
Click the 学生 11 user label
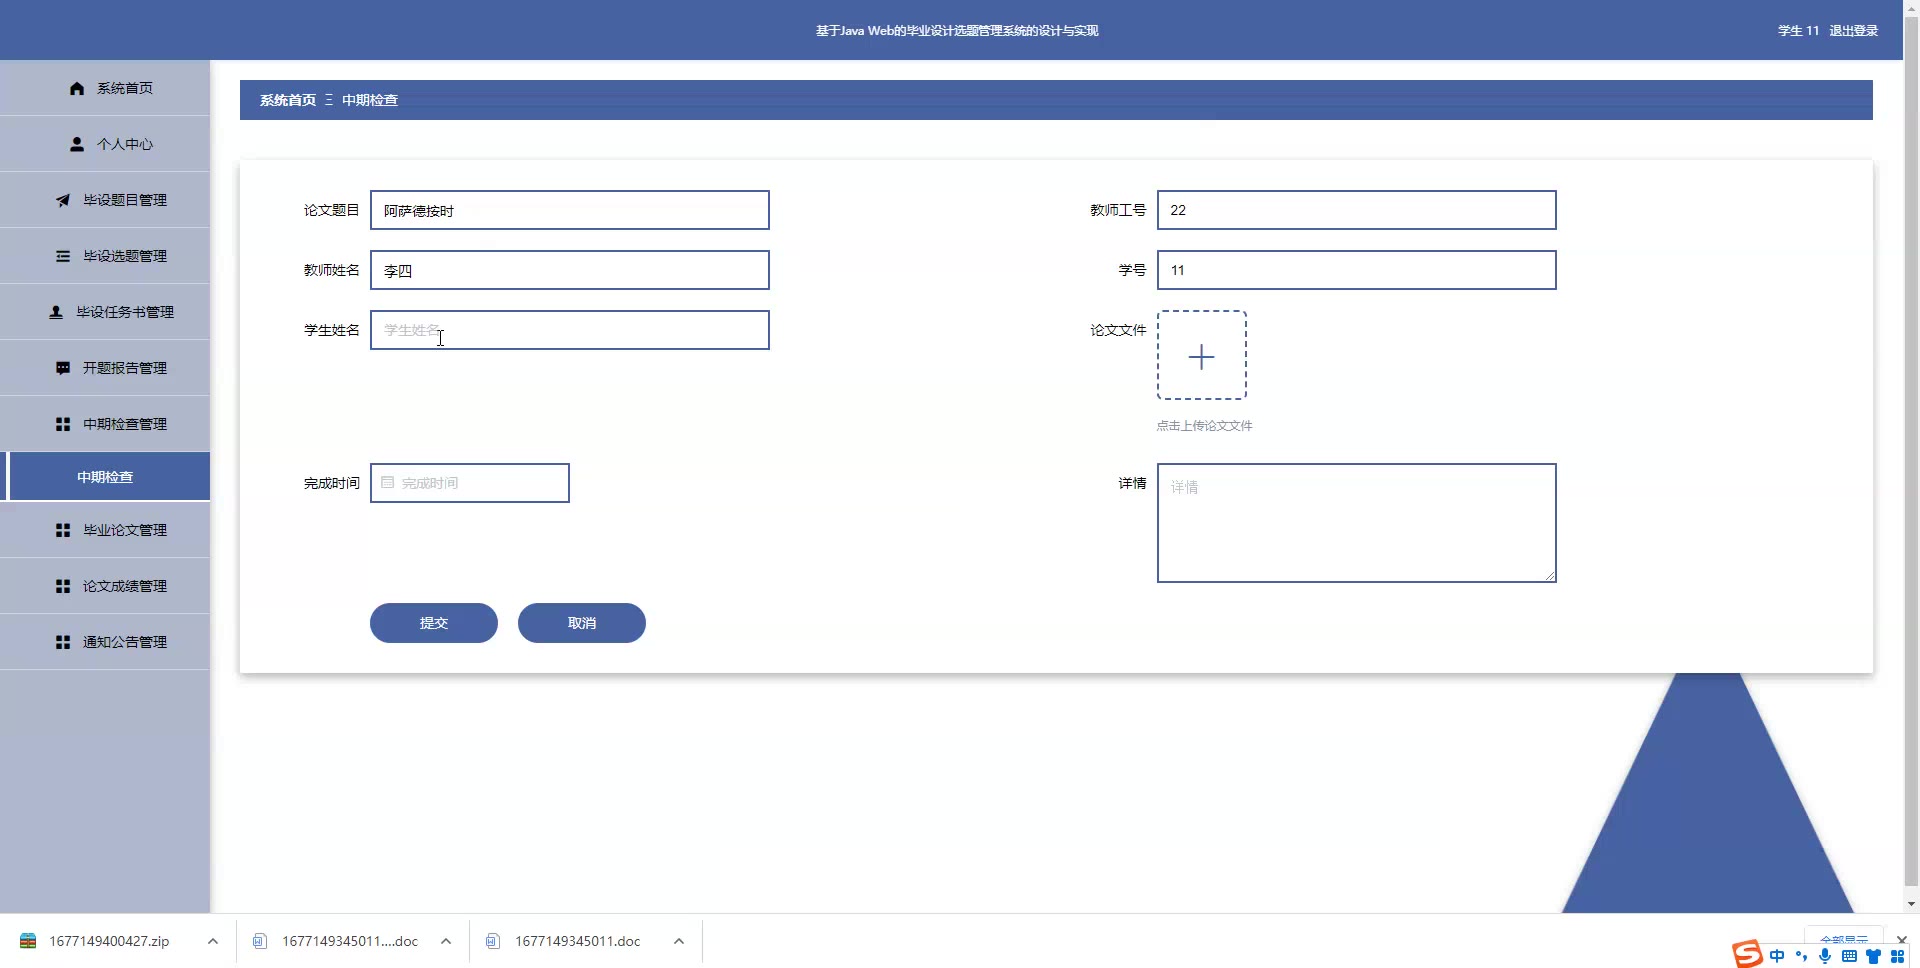pos(1798,31)
